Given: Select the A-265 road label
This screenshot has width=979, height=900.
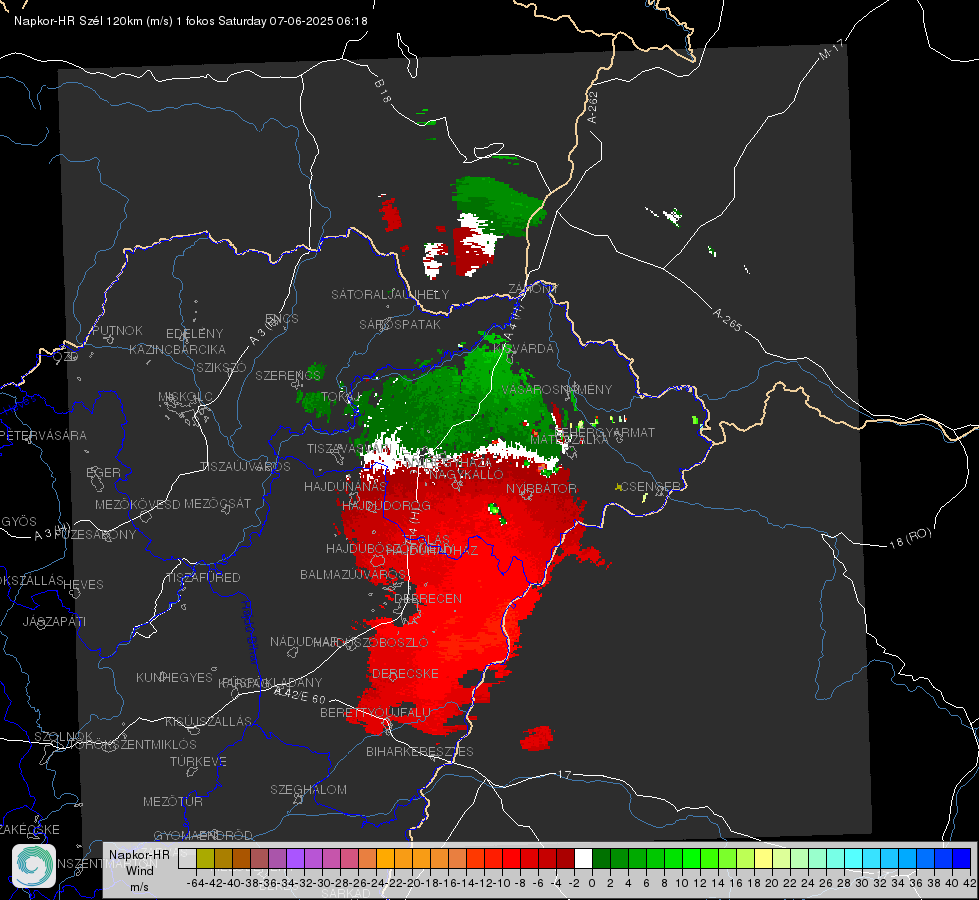Looking at the screenshot, I should tap(727, 319).
